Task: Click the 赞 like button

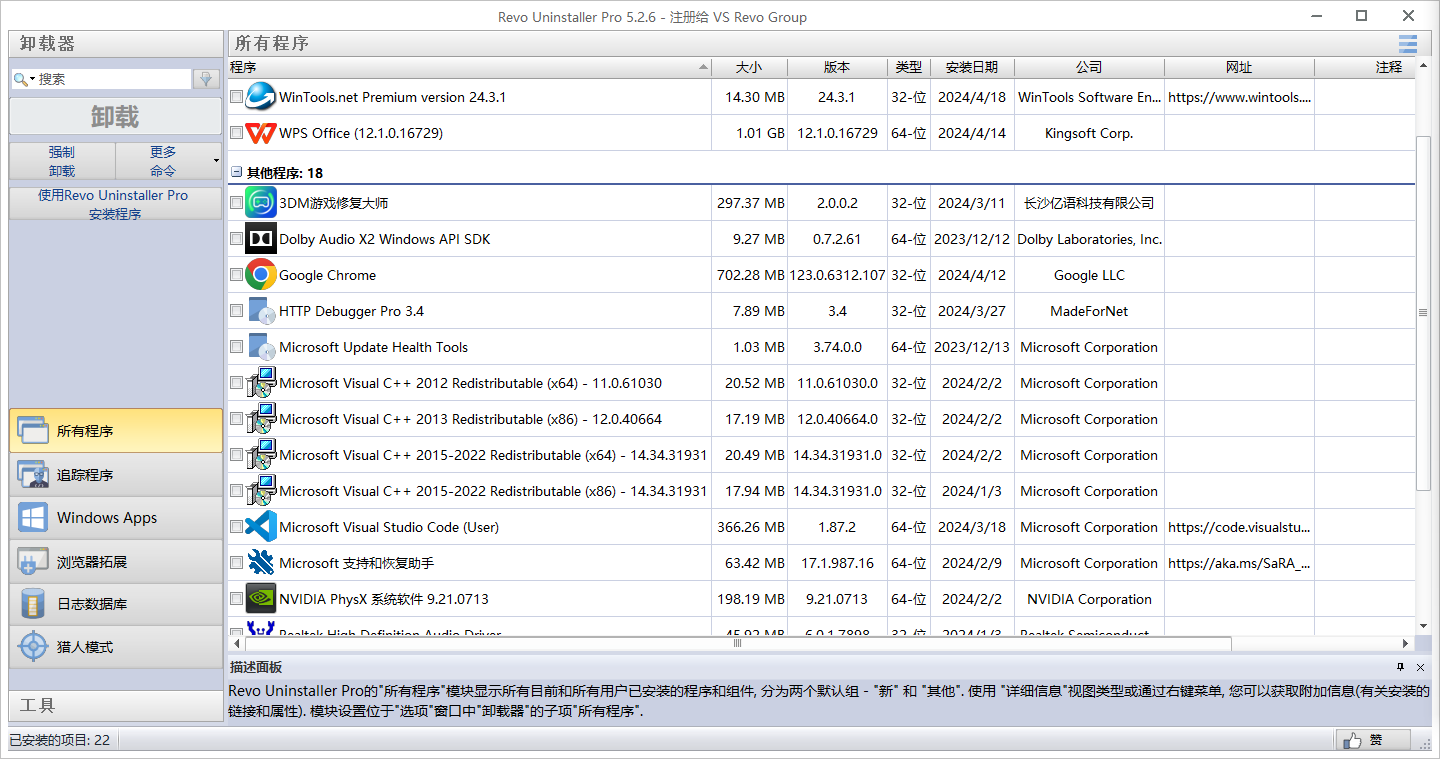Action: point(1373,740)
